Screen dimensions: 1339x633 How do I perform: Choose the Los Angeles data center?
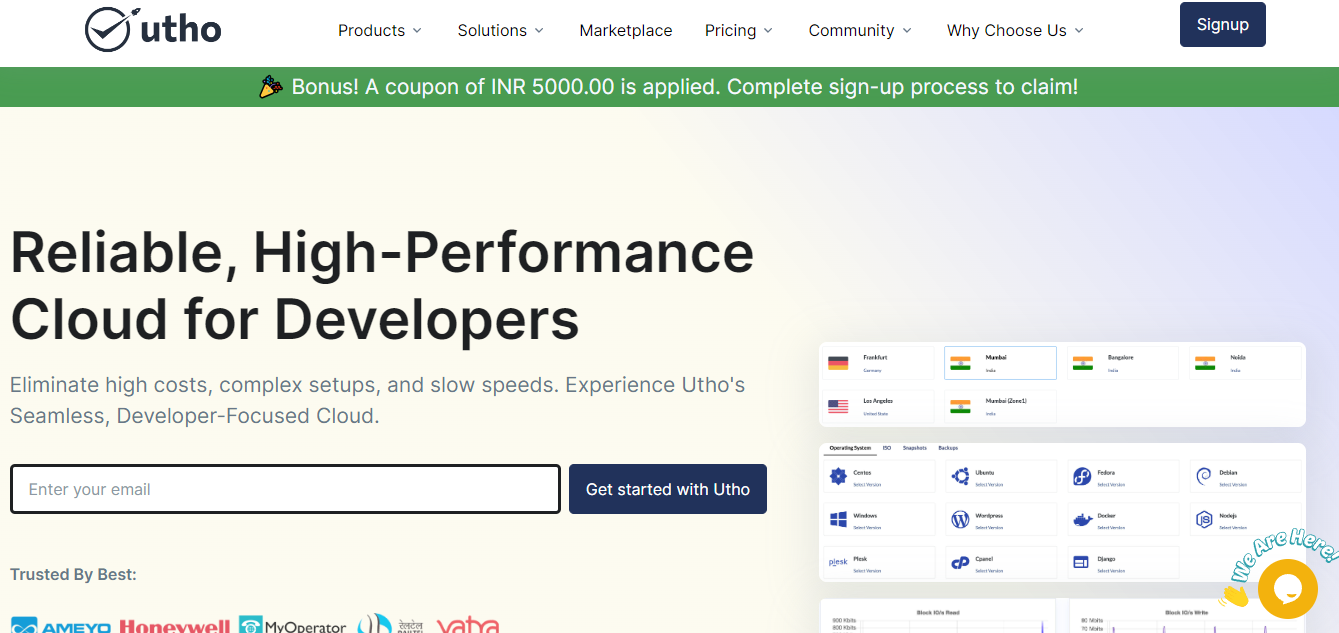coord(877,406)
